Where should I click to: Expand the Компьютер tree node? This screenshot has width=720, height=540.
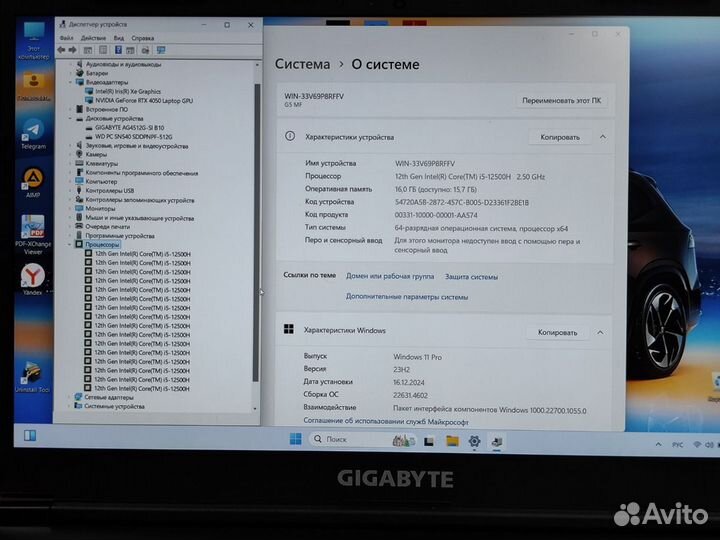coord(71,181)
